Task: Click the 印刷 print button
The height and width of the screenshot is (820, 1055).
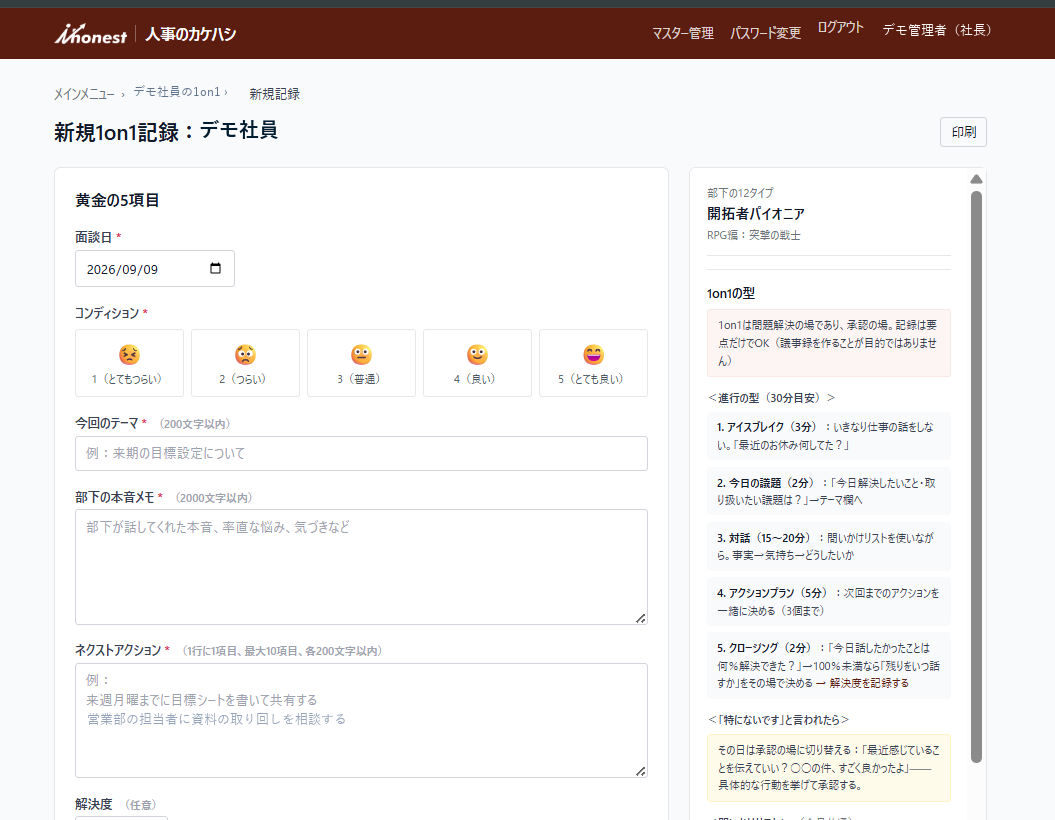Action: tap(963, 132)
